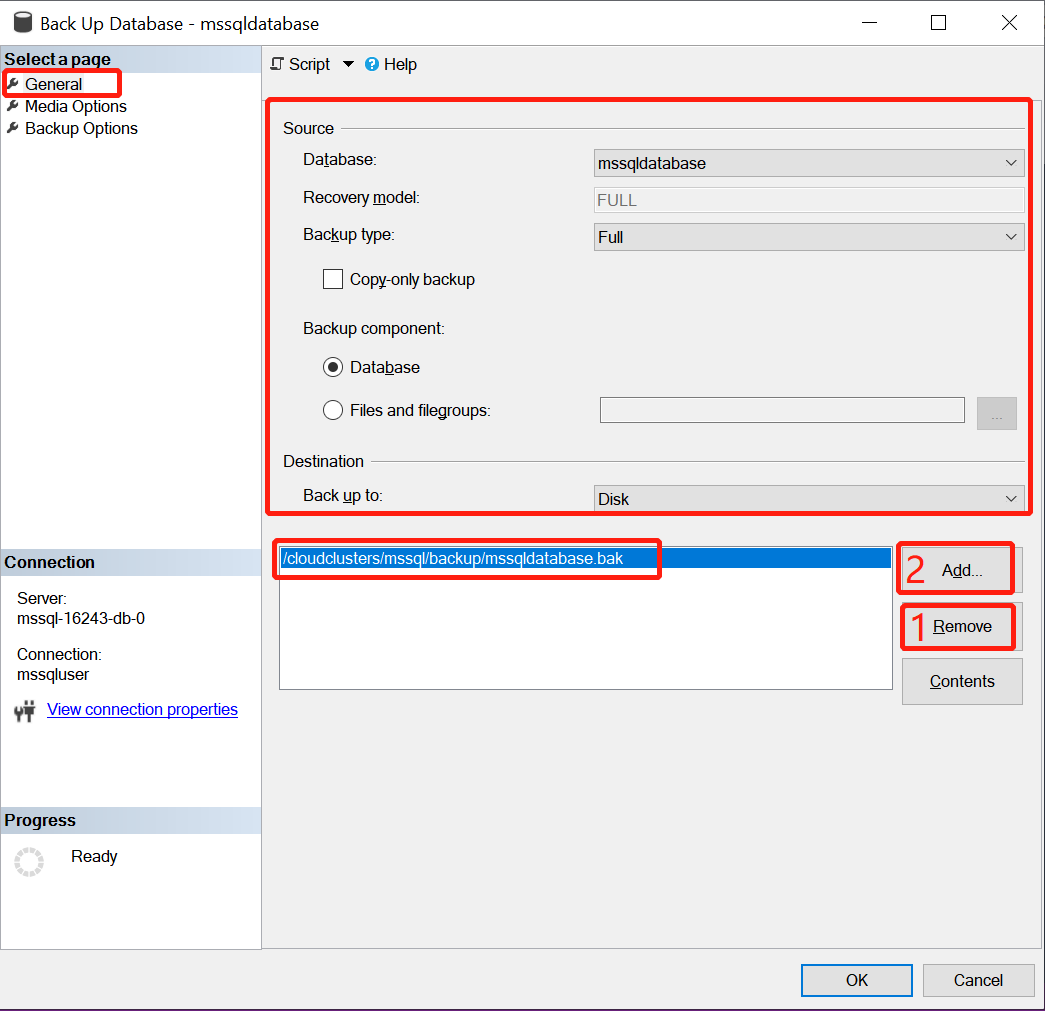Enable the Copy-only backup checkbox
Viewport: 1045px width, 1011px height.
coord(333,280)
